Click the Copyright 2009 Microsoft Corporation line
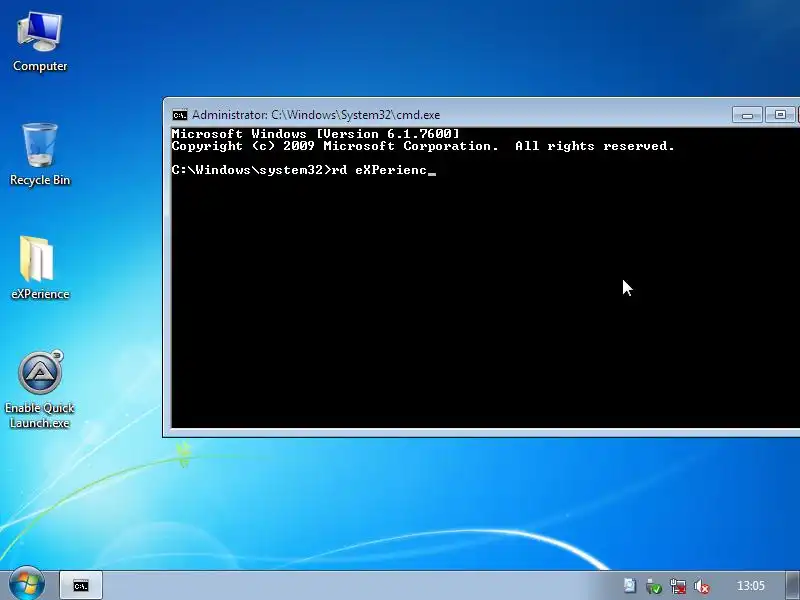800x600 pixels. [423, 146]
